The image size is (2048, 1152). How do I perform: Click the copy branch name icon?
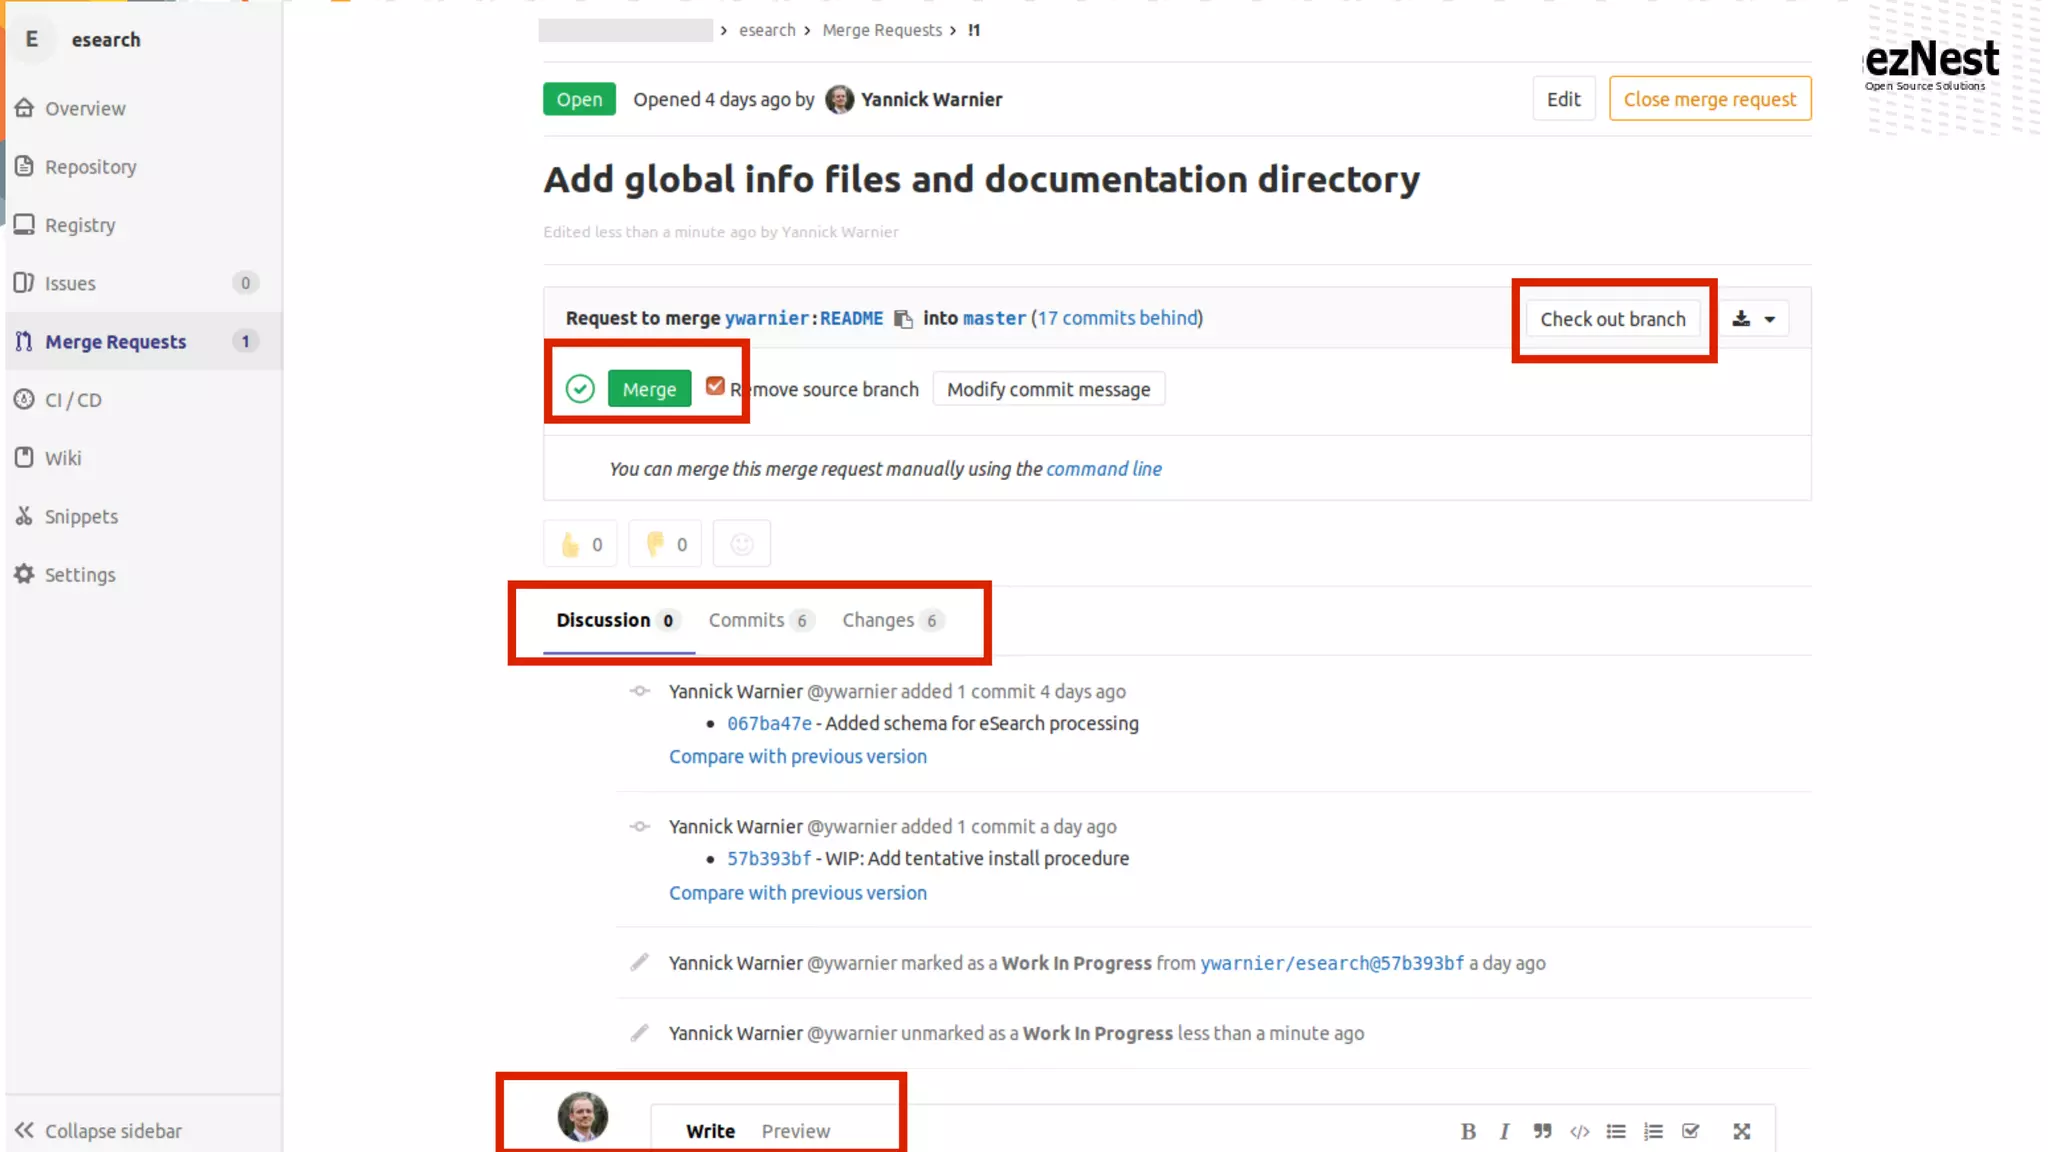(x=903, y=319)
